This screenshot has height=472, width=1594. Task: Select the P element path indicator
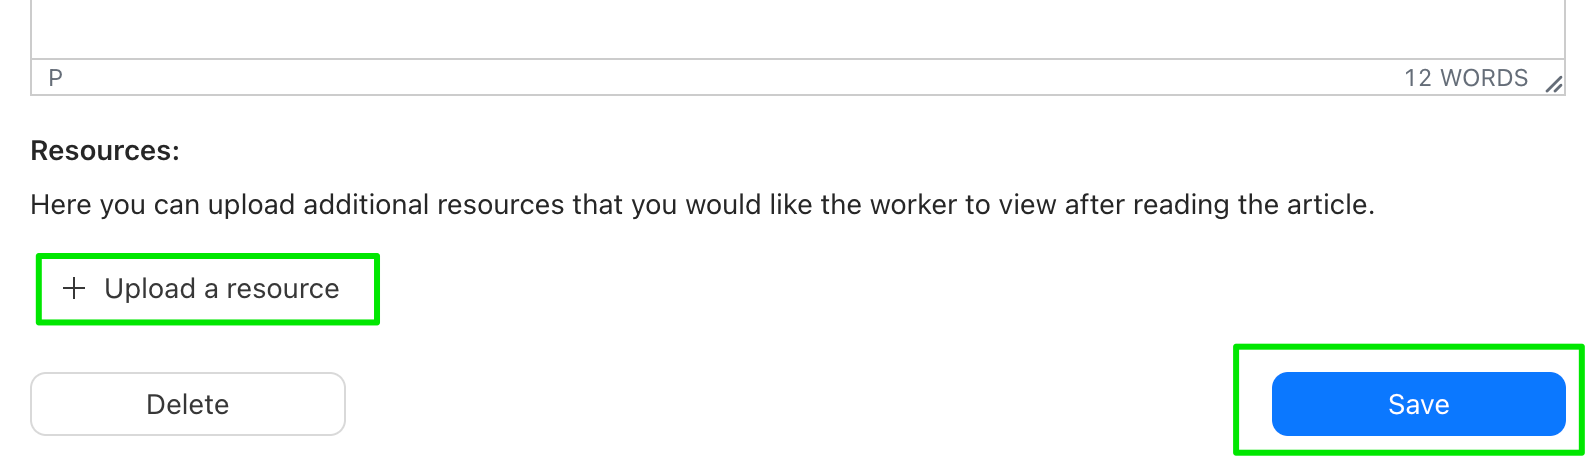(56, 78)
